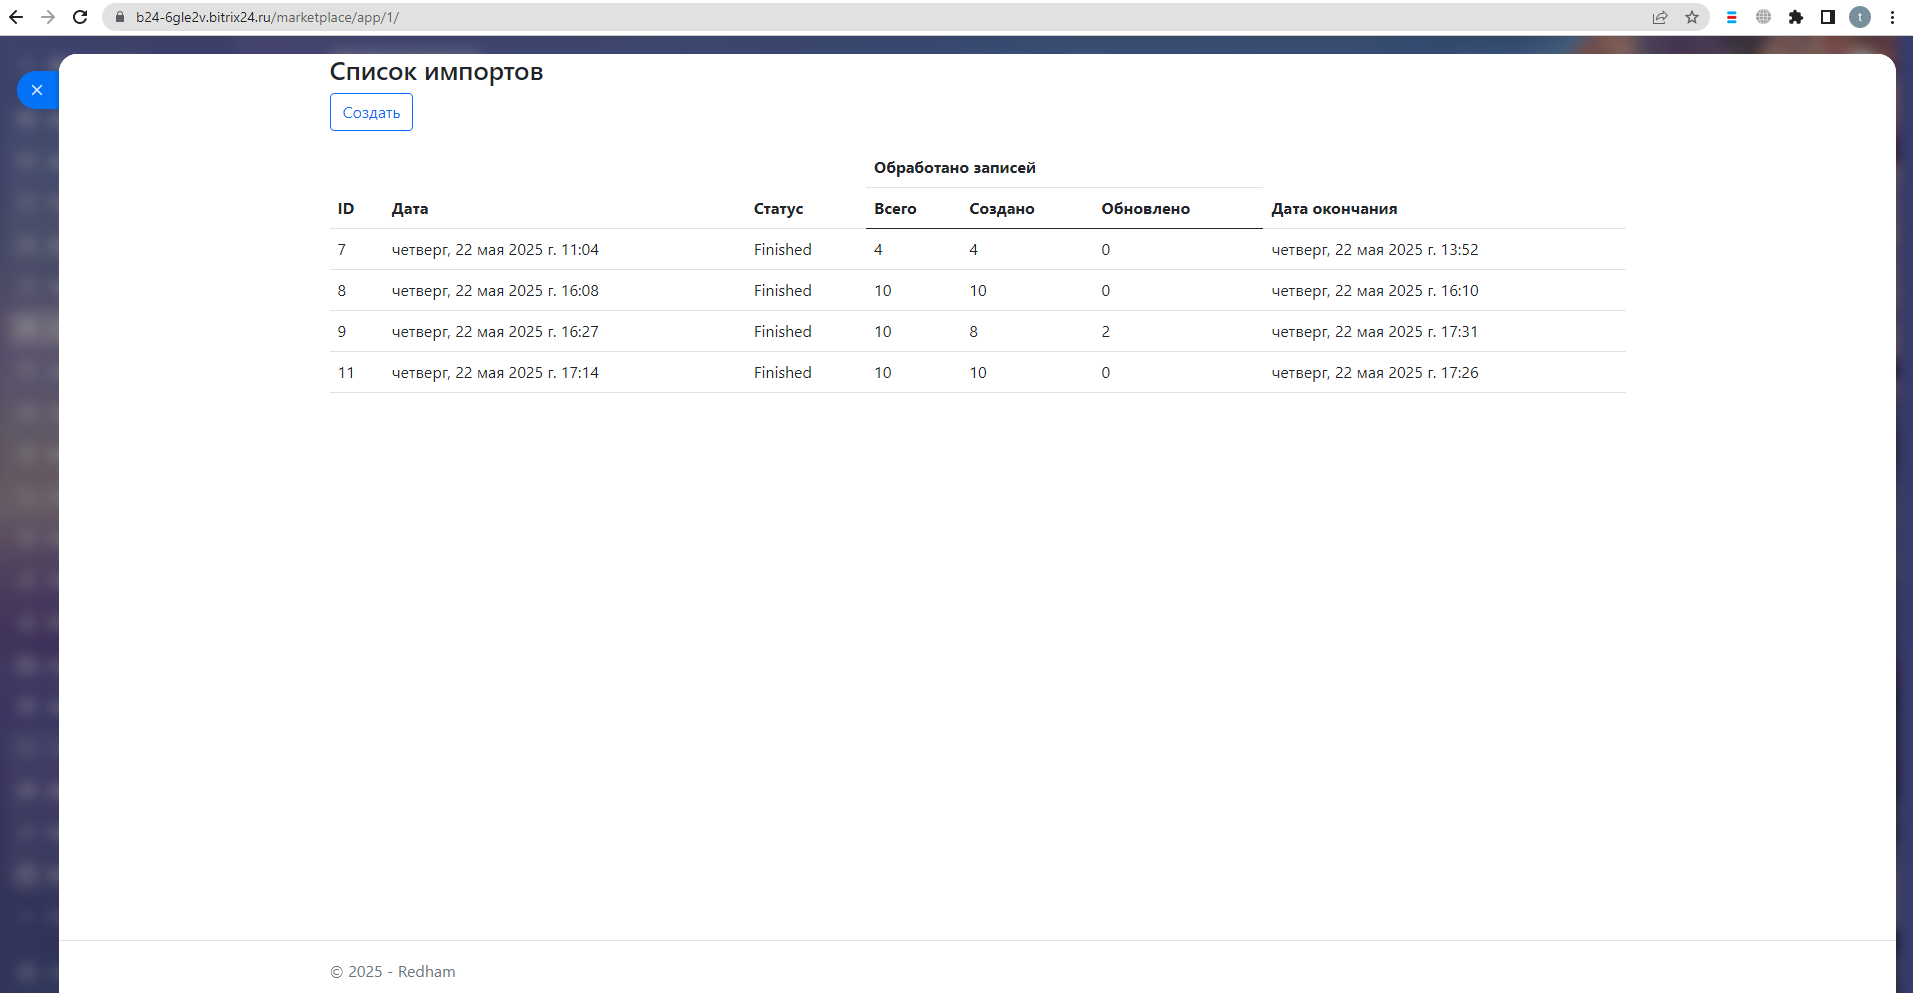Share this page using the share icon
The width and height of the screenshot is (1913, 993).
1660,17
